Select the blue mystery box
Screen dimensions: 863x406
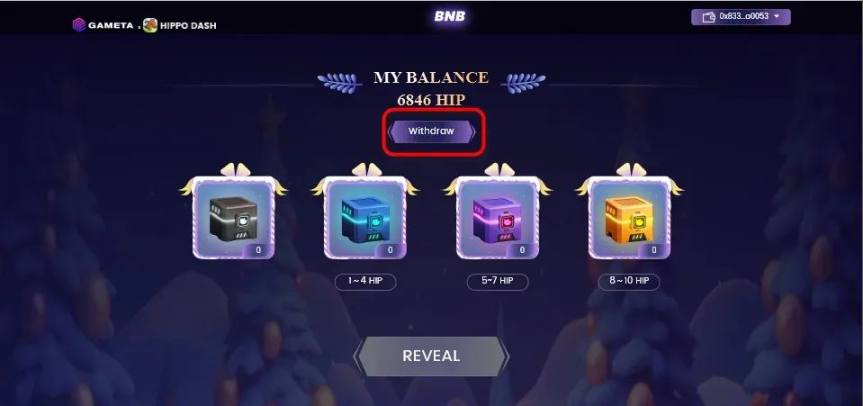[x=365, y=218]
